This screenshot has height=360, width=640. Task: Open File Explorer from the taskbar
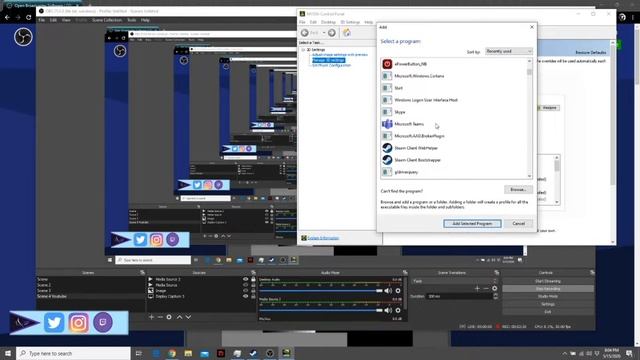[x=188, y=353]
